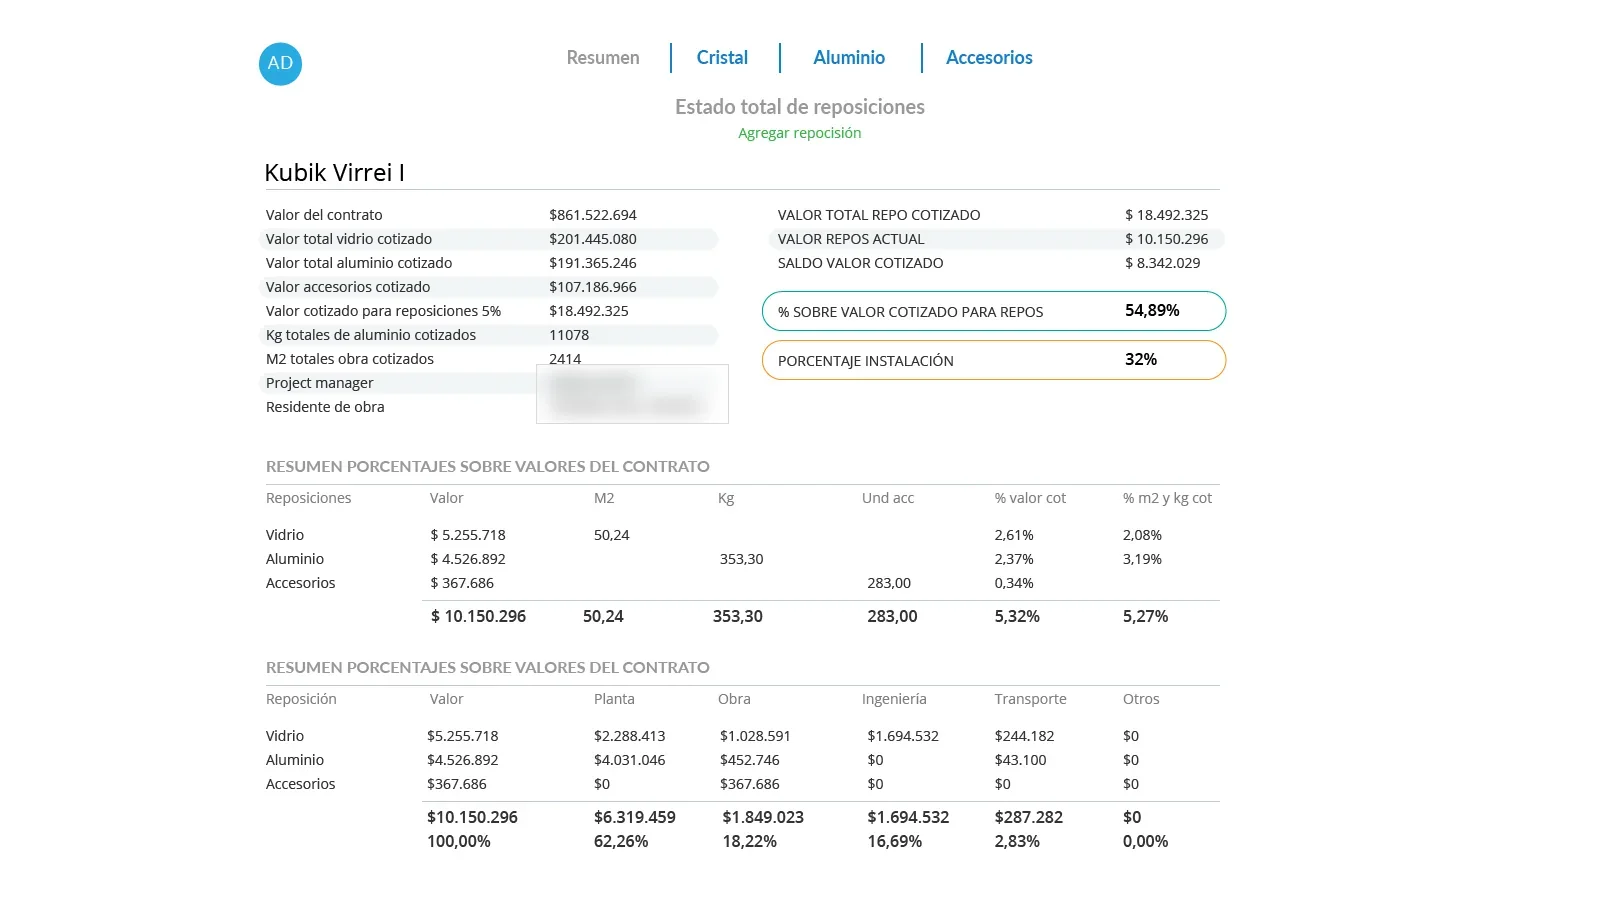Click the aluminio cotizado value $191.365.246
The image size is (1600, 901).
click(x=593, y=263)
